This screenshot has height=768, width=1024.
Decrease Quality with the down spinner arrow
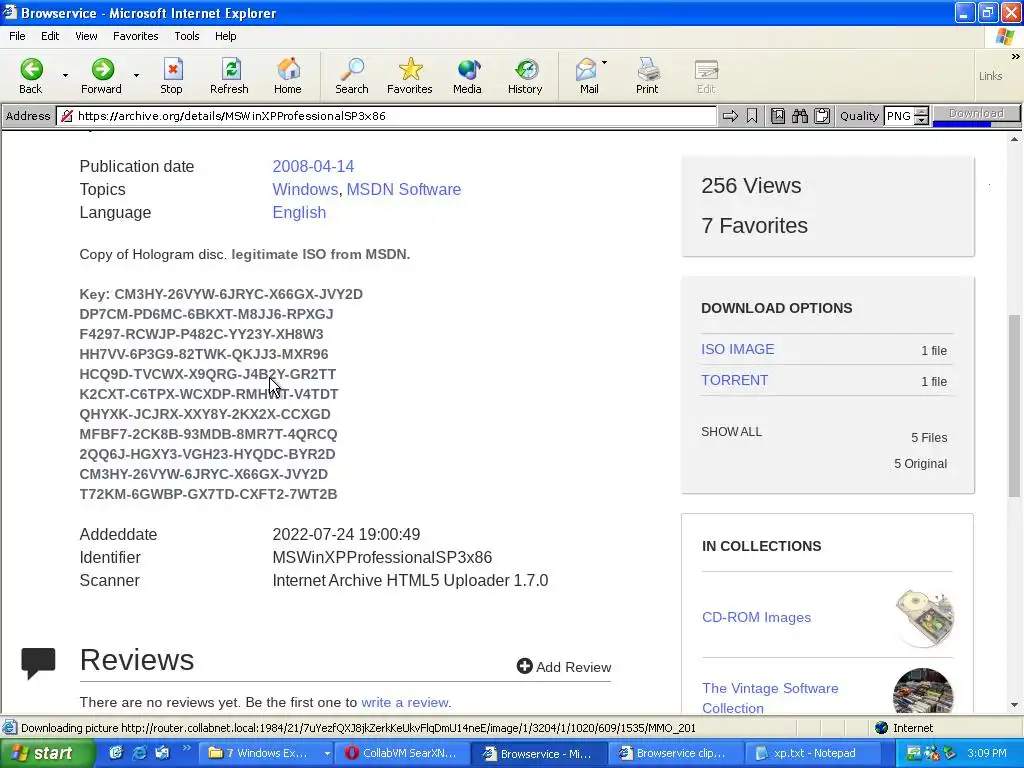tap(921, 121)
